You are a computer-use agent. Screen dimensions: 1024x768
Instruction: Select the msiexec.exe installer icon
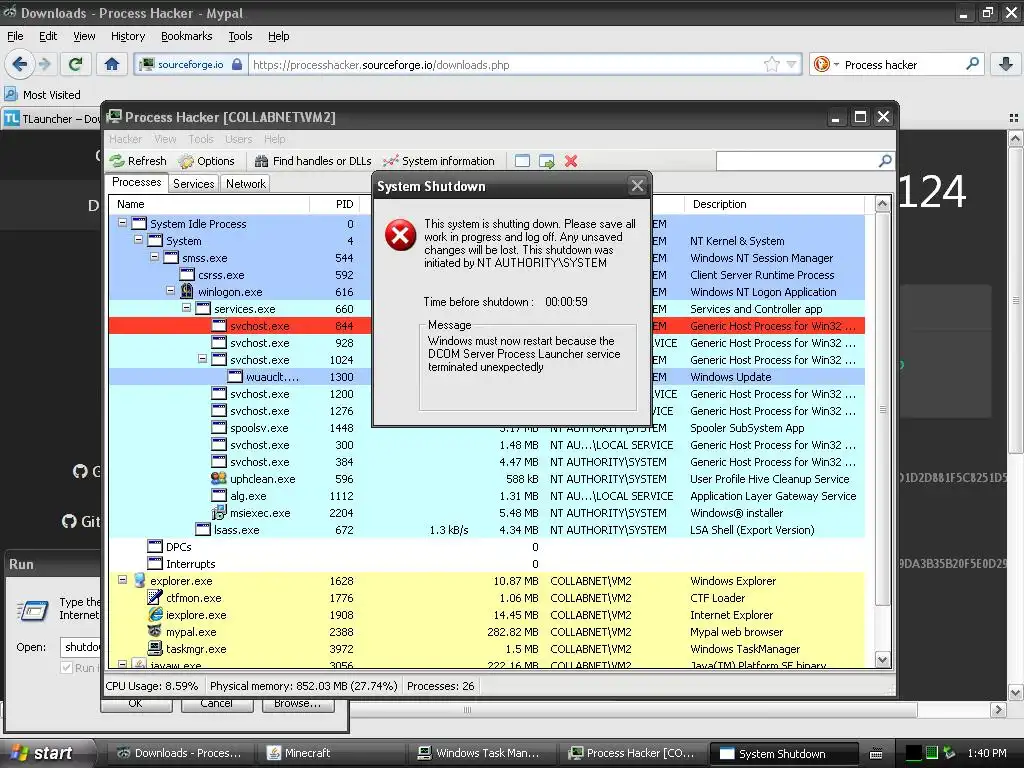(219, 513)
